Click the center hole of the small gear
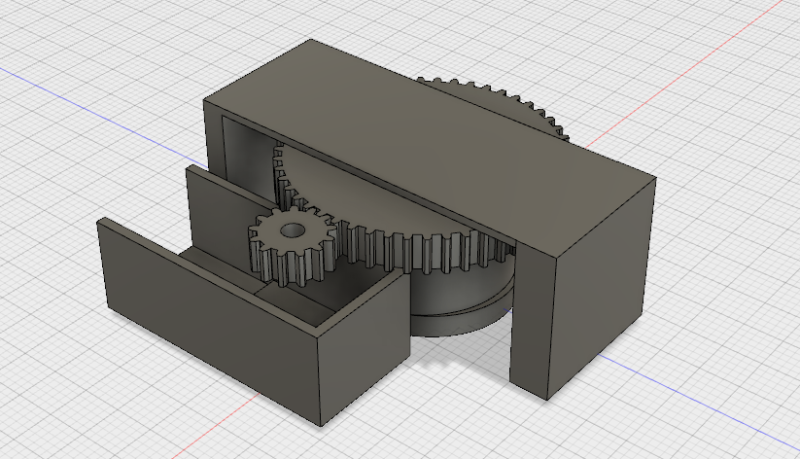 [x=290, y=230]
